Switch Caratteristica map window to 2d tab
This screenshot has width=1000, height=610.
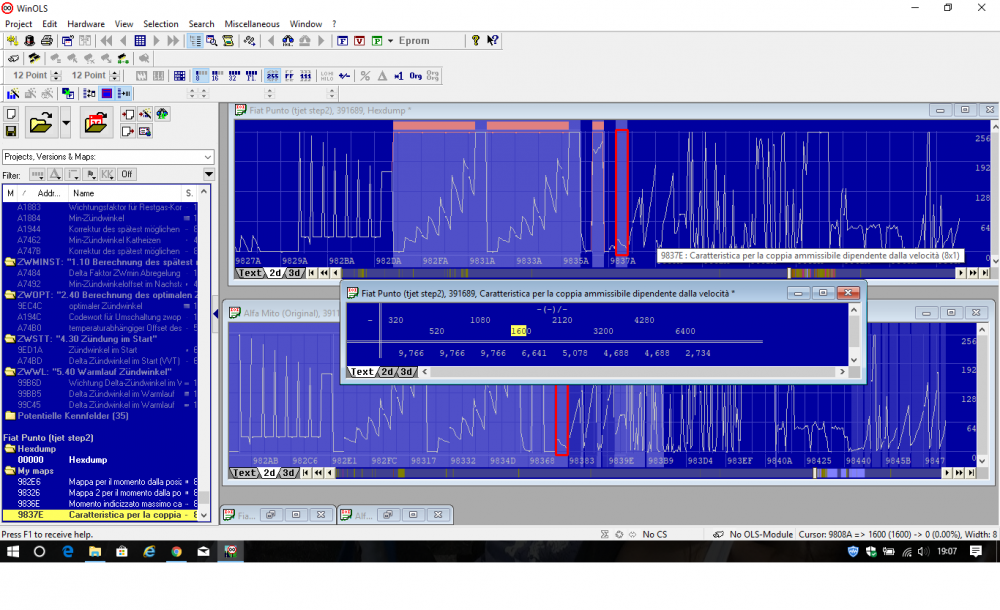[387, 372]
